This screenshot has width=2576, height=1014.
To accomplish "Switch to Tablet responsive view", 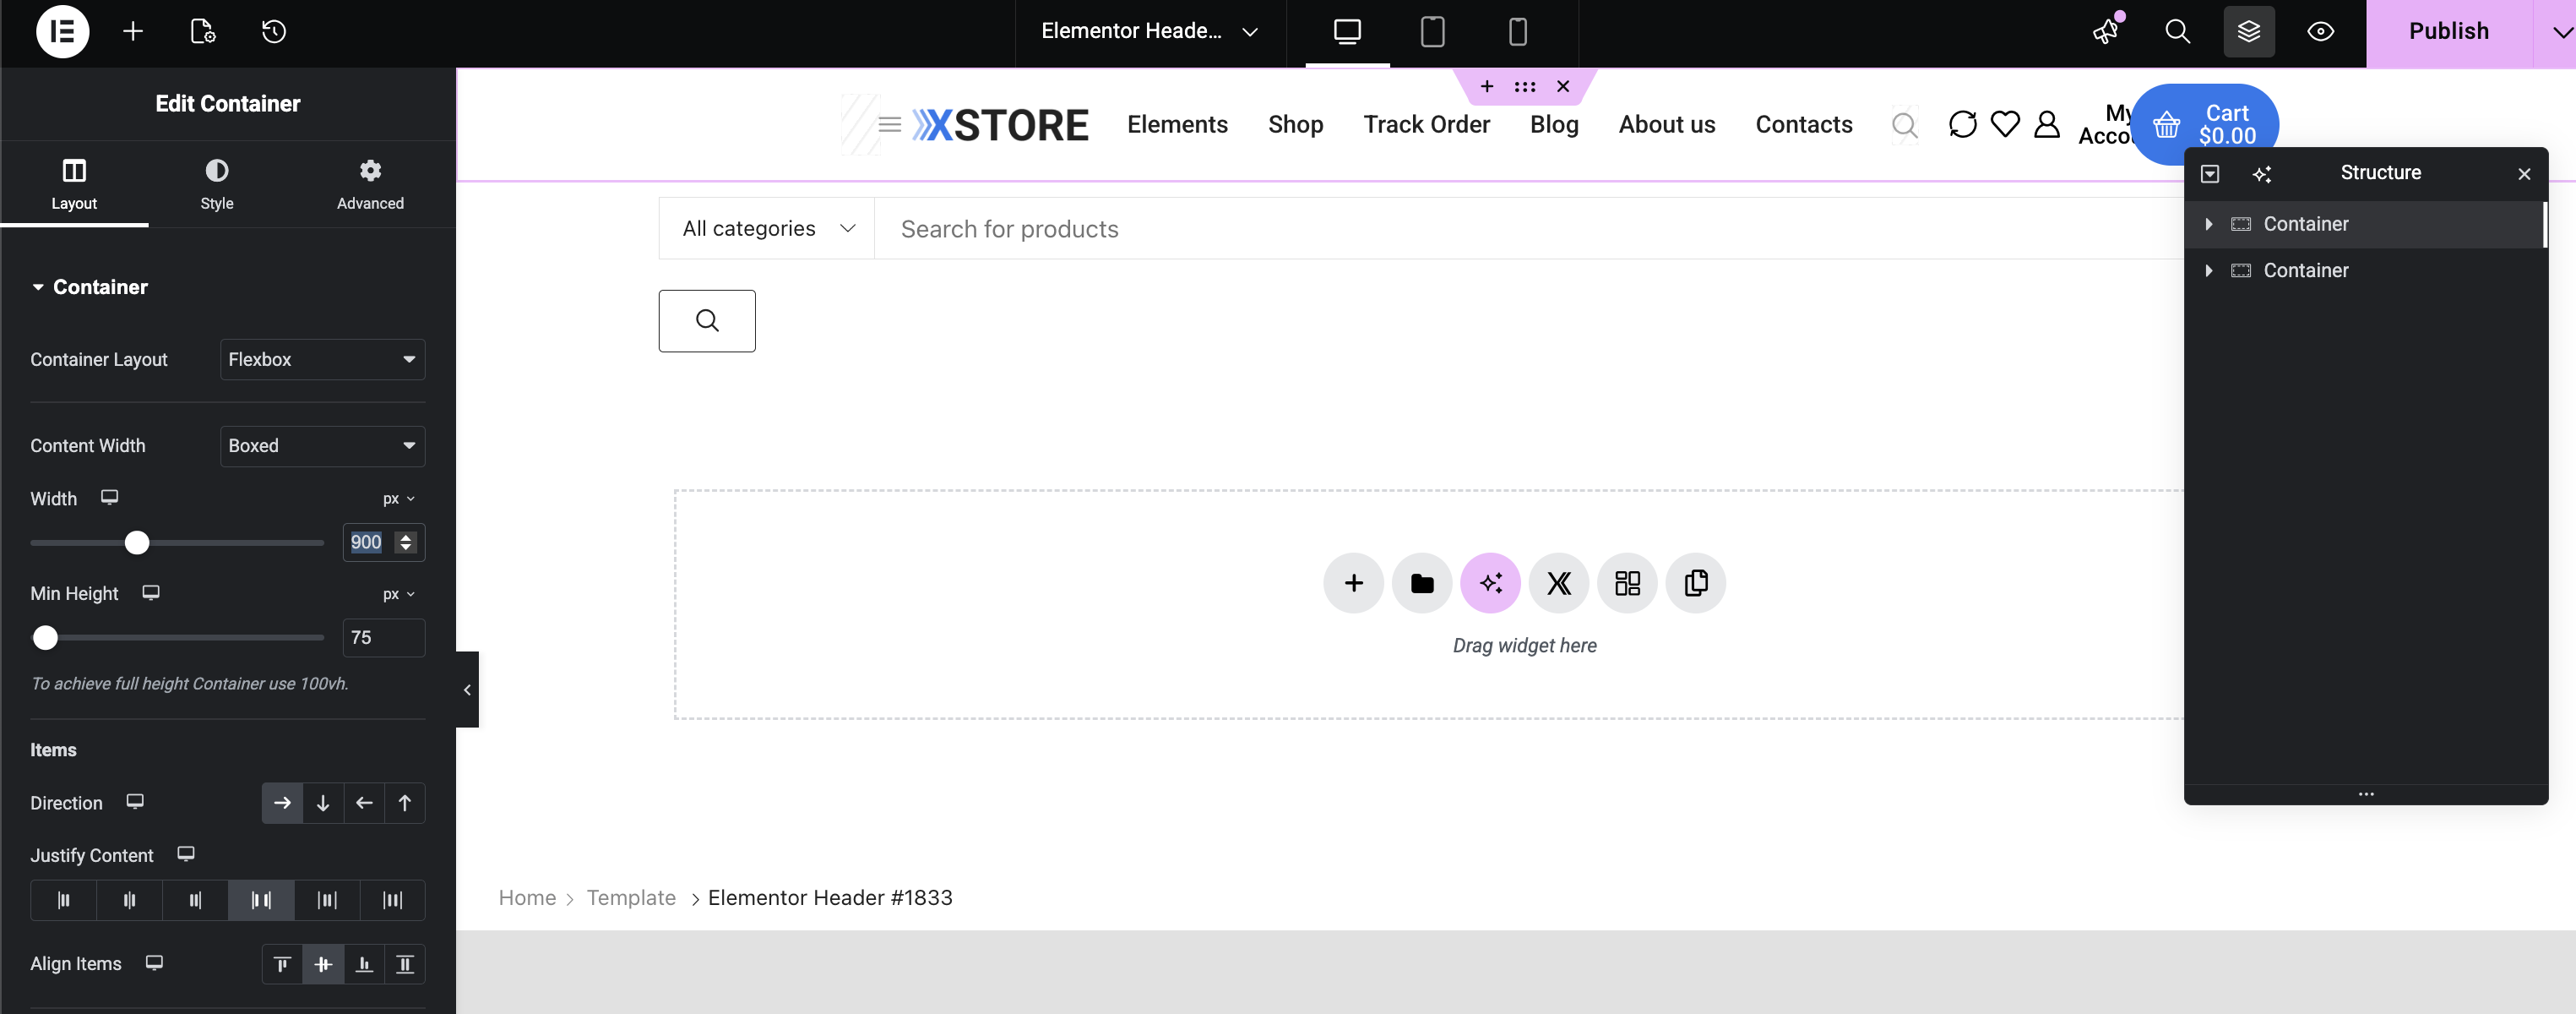I will (x=1432, y=31).
